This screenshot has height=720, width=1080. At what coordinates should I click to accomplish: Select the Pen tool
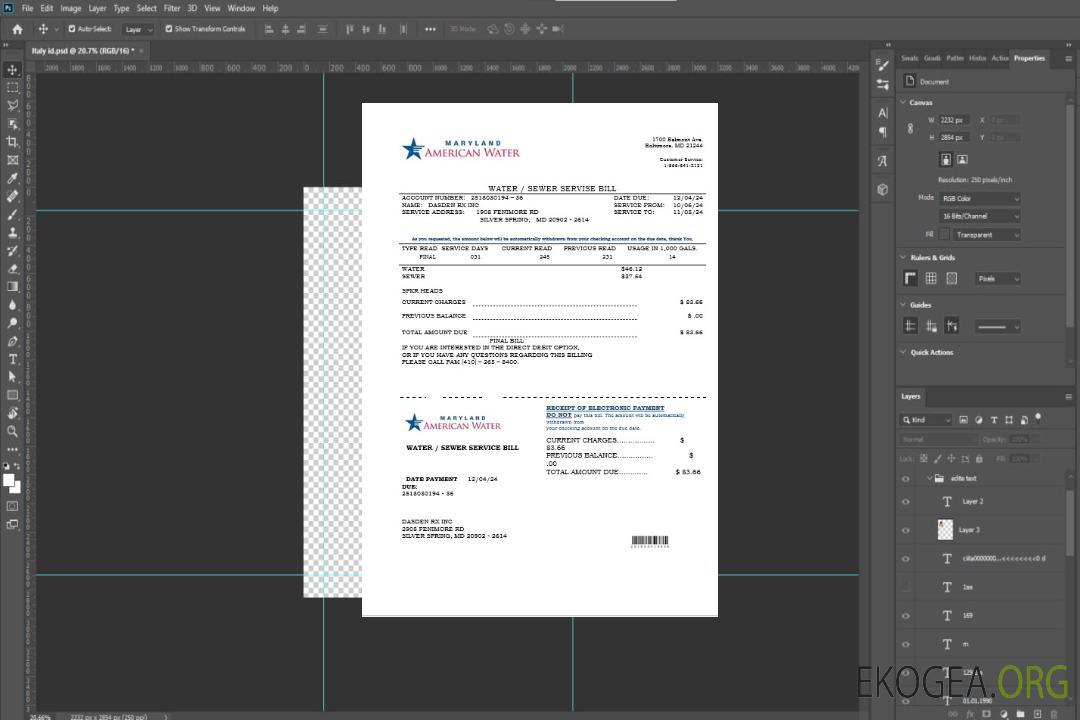pyautogui.click(x=12, y=341)
